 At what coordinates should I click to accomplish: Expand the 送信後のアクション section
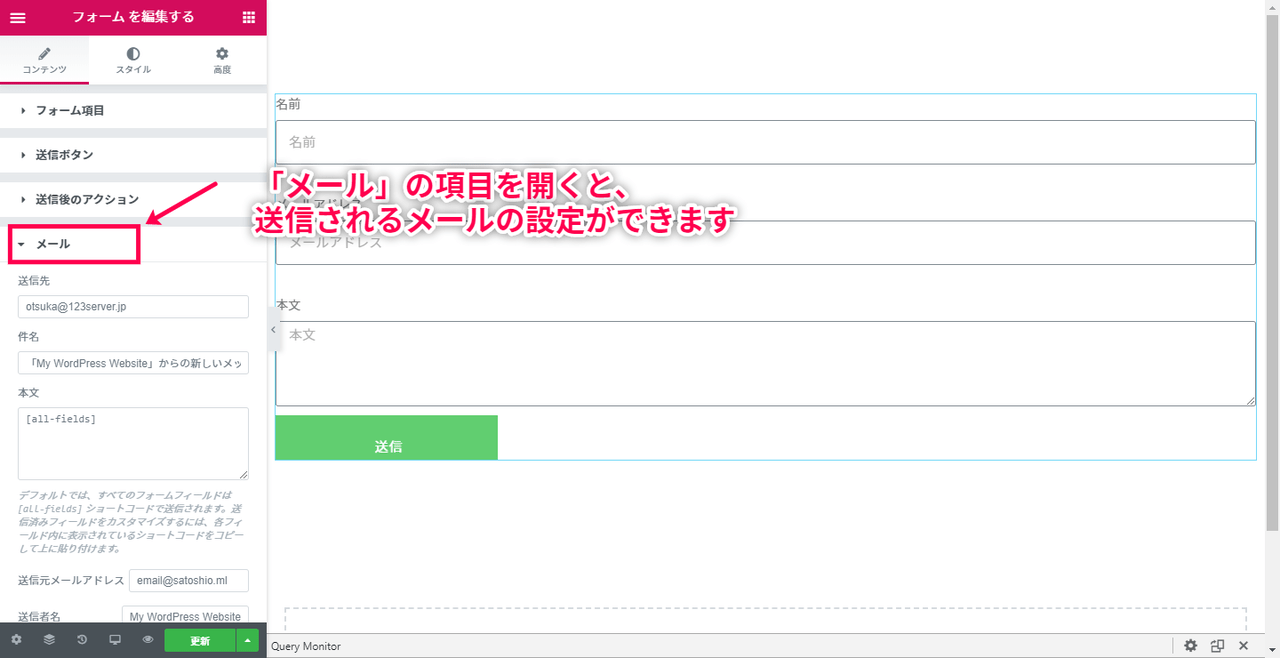coord(133,199)
